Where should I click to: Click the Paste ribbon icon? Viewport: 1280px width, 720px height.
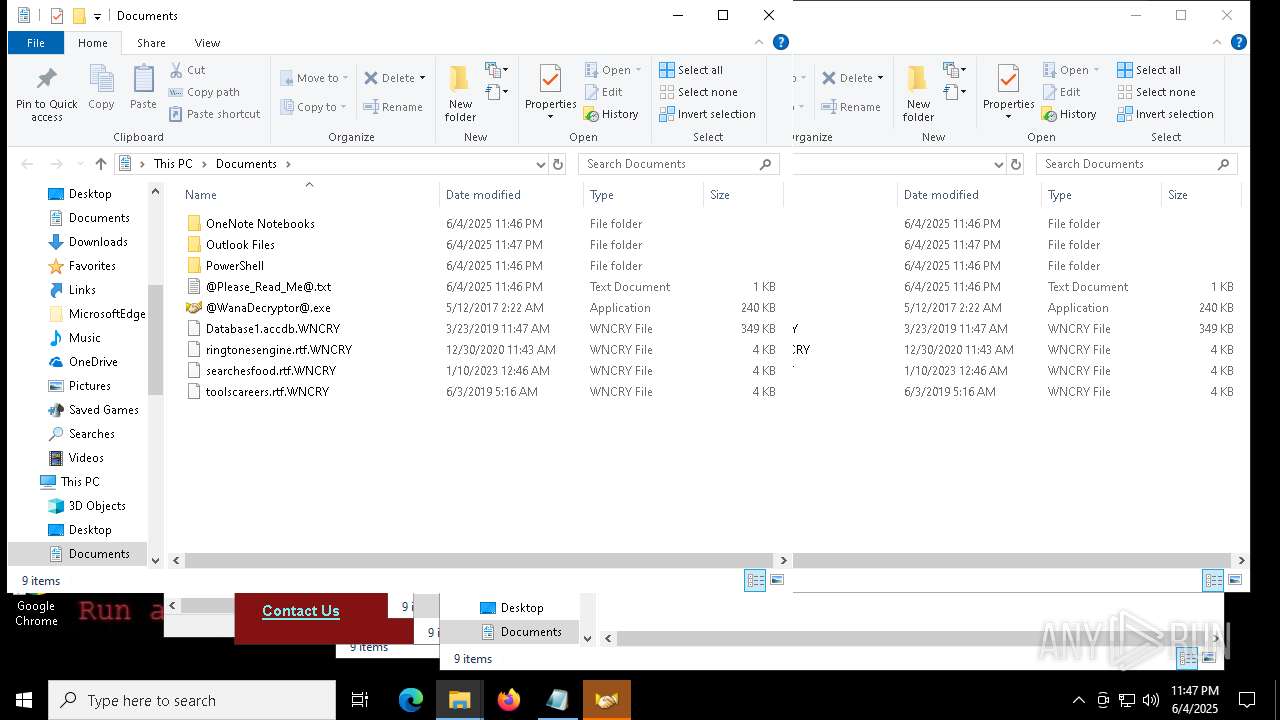click(x=143, y=87)
